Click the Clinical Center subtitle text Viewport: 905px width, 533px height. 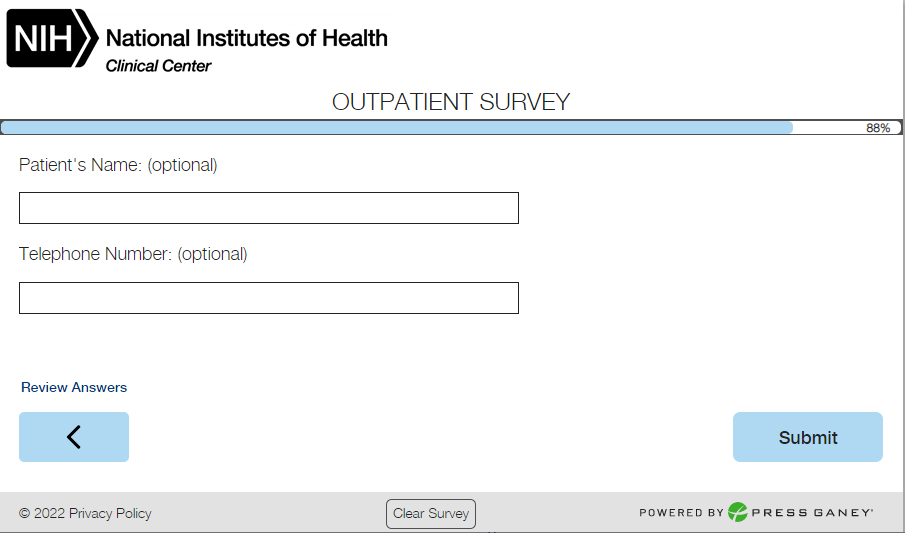click(158, 66)
